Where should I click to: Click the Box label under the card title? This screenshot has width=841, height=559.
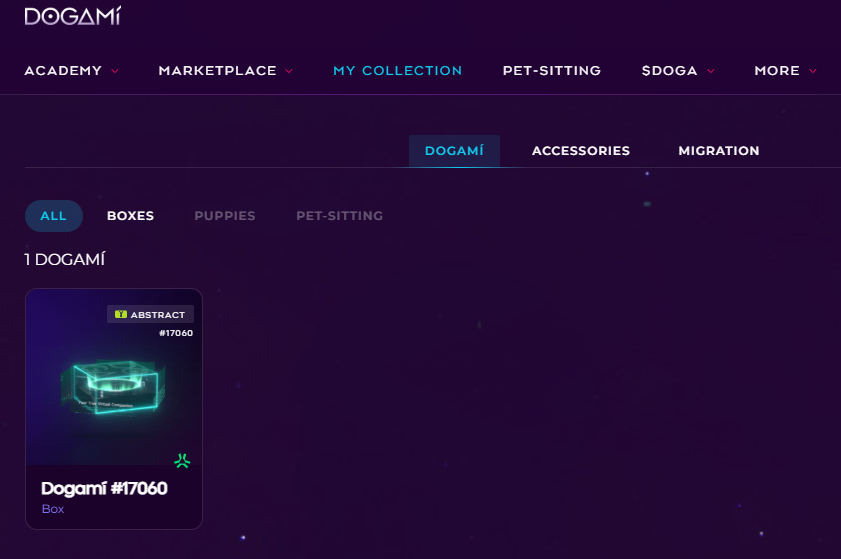[53, 509]
